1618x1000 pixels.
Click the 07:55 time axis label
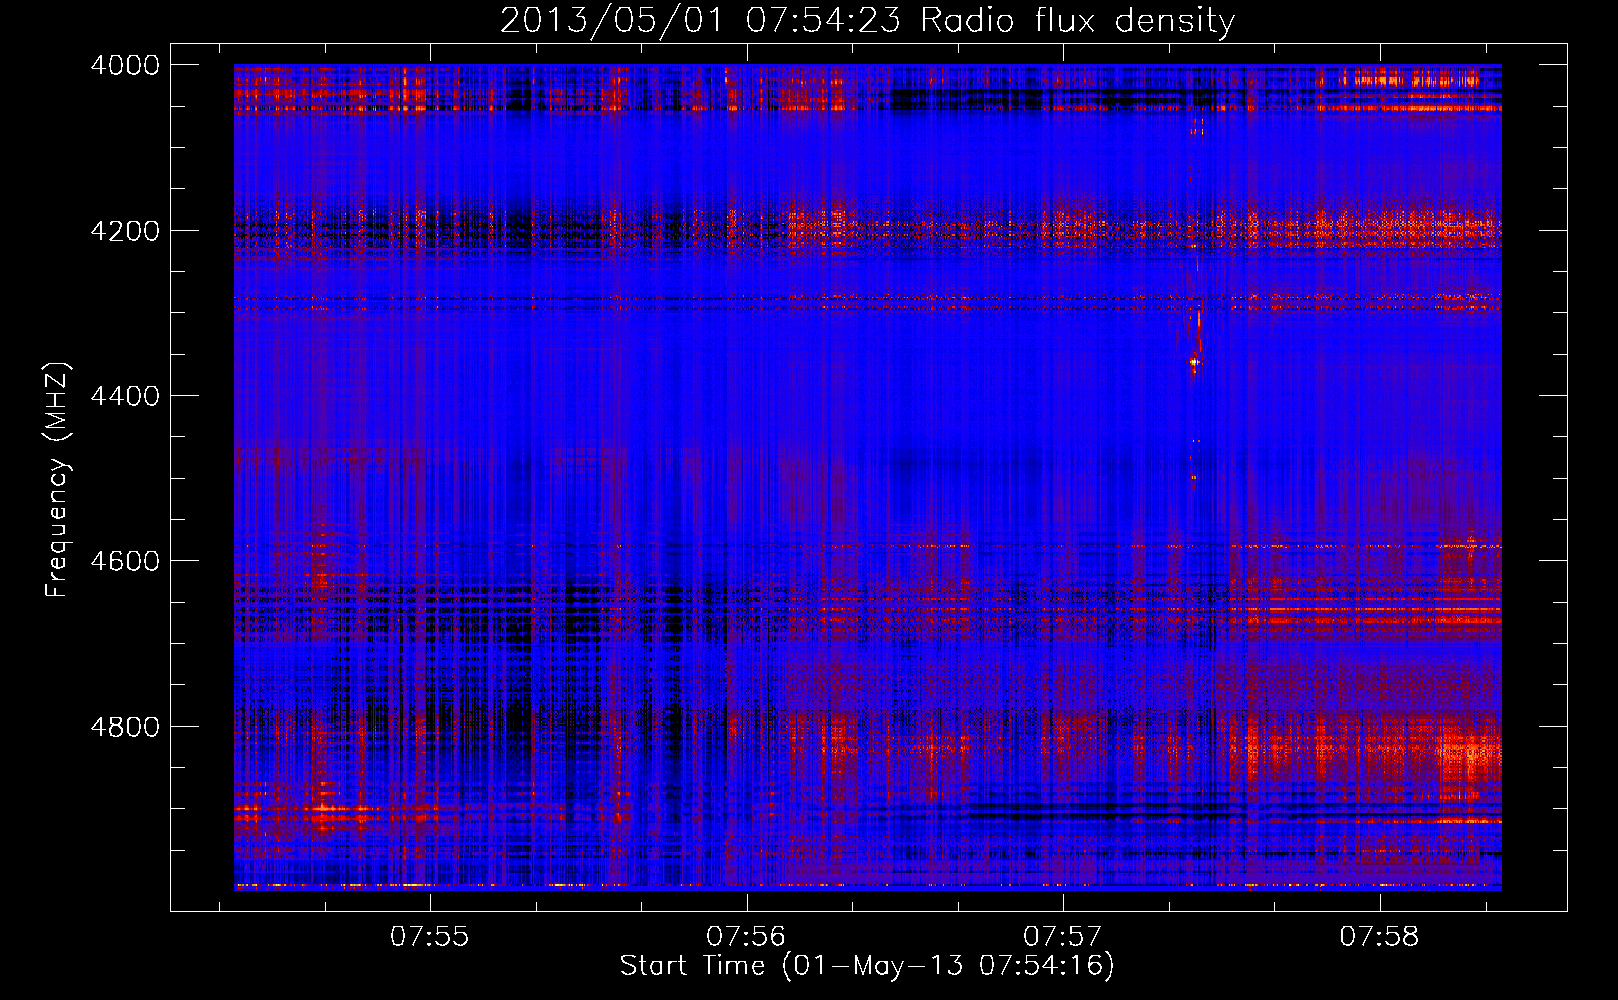(x=430, y=937)
